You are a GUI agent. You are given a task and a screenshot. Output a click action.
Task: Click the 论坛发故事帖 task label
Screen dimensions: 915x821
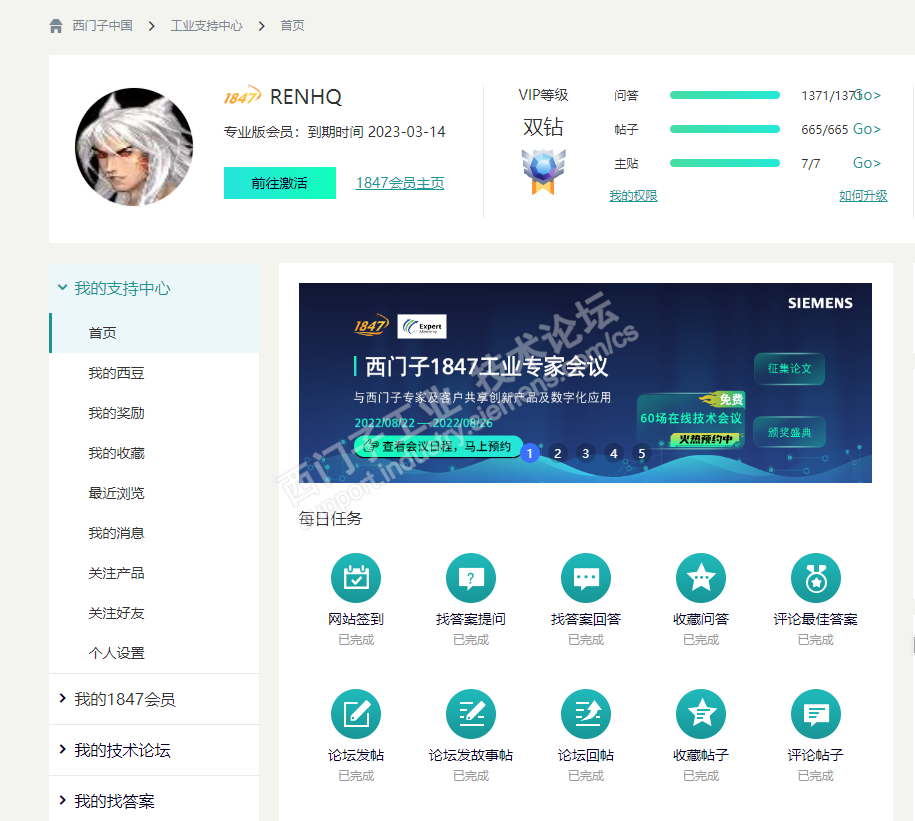point(471,755)
